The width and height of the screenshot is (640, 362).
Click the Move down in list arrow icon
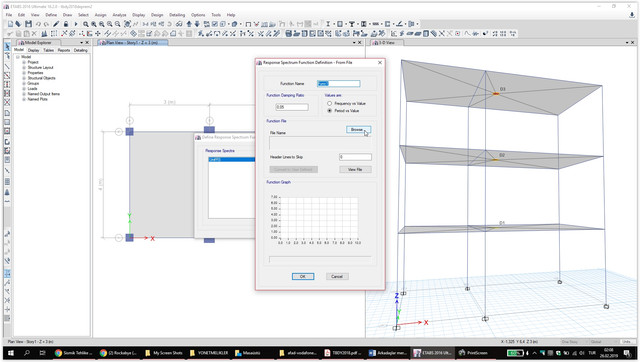pos(197,24)
